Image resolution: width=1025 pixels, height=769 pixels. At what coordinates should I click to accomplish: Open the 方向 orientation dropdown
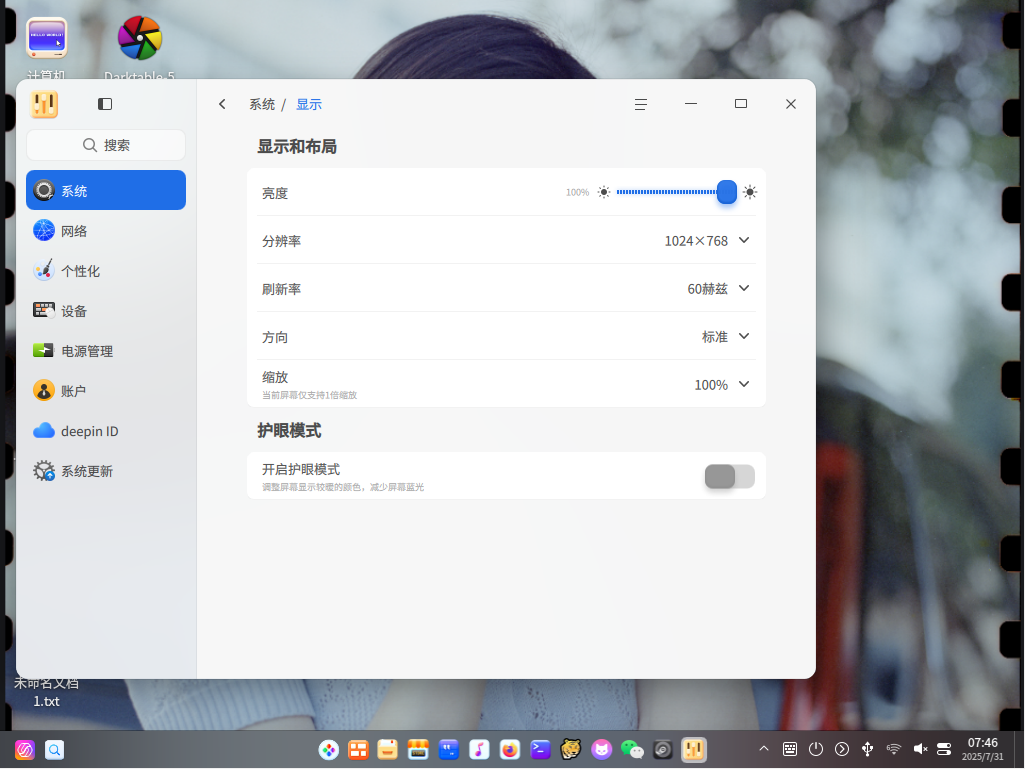click(x=726, y=337)
